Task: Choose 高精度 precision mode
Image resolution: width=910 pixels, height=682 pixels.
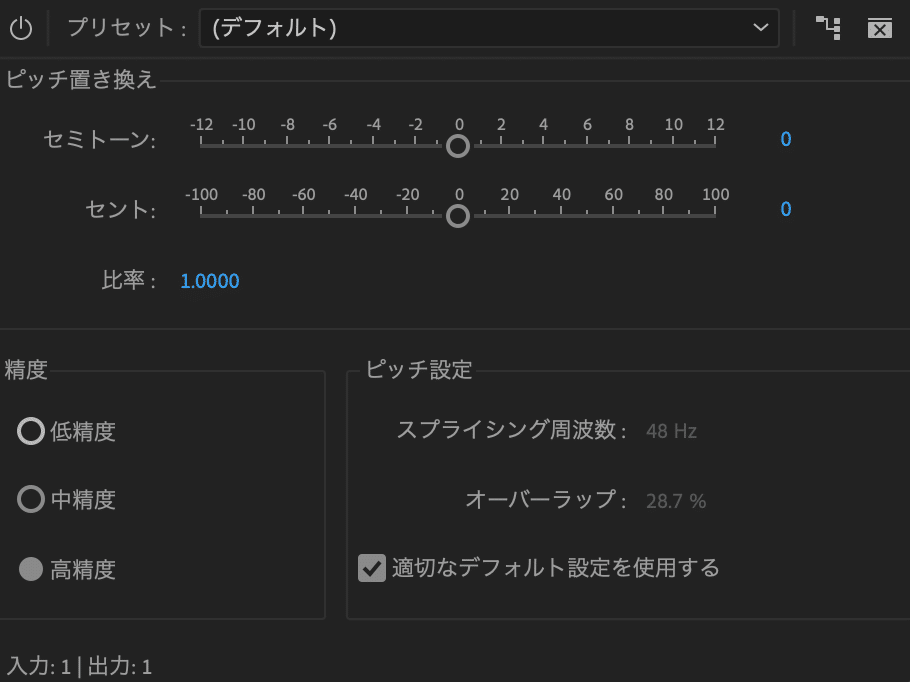Action: [32, 569]
